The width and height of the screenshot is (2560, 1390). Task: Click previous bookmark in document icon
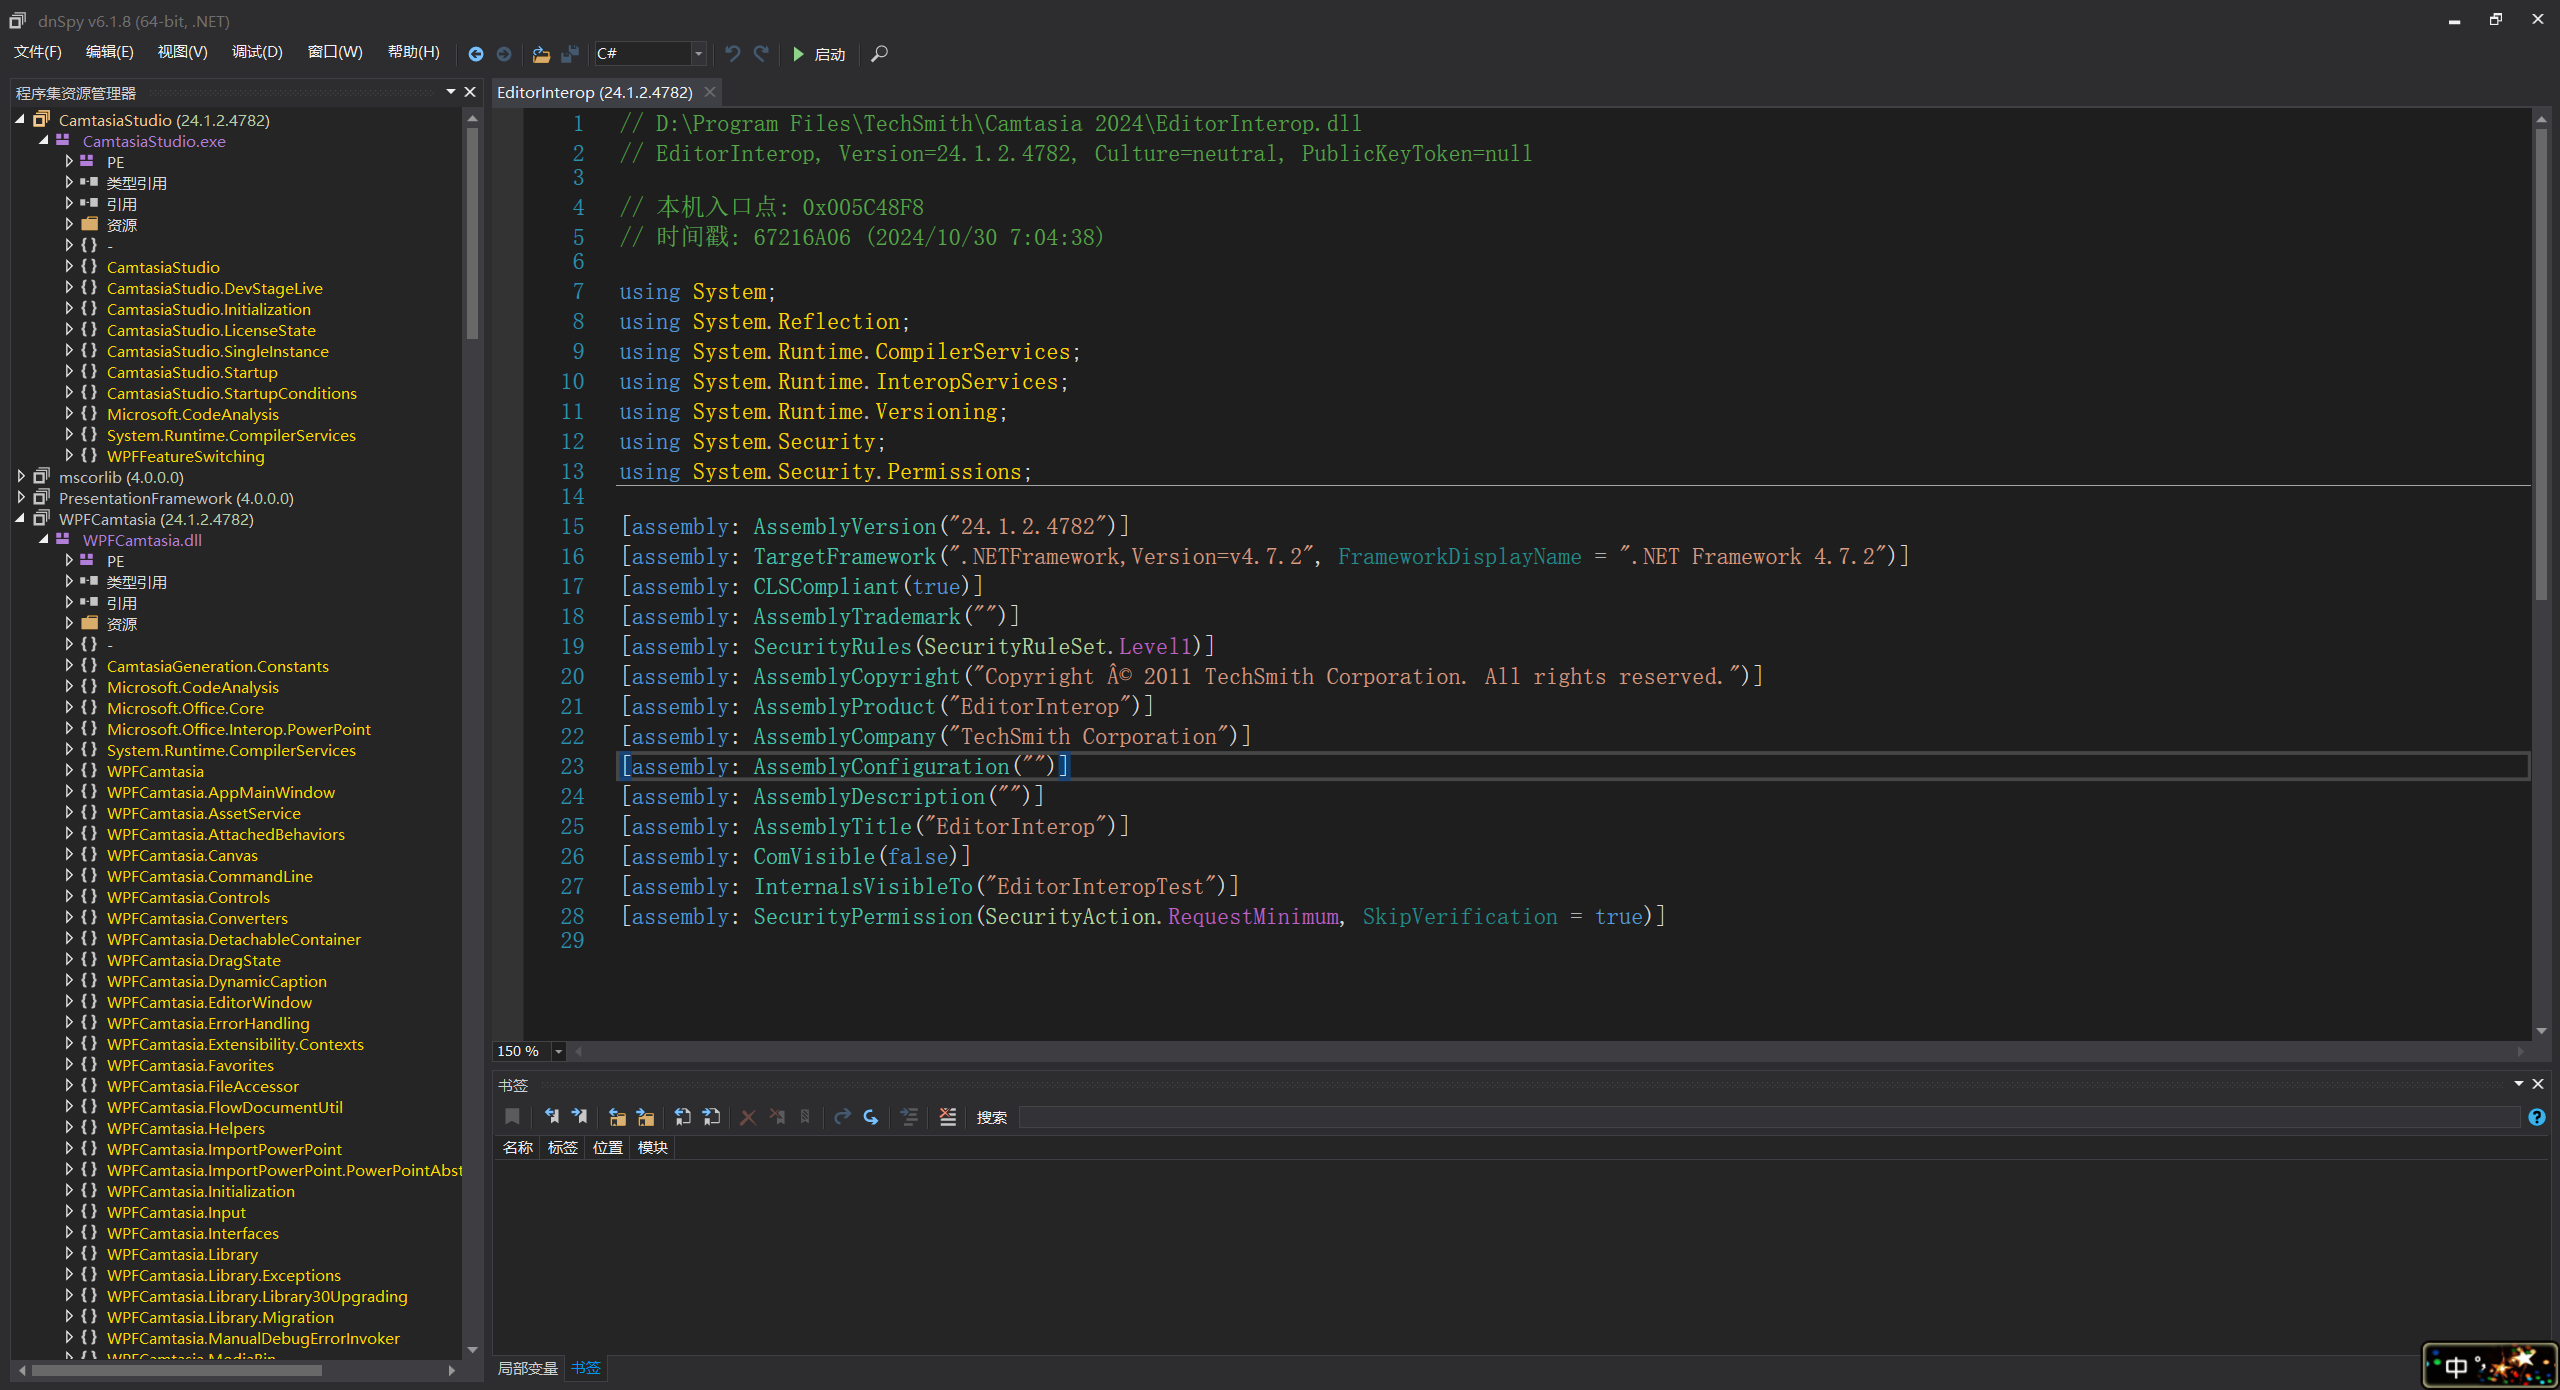tap(683, 1117)
